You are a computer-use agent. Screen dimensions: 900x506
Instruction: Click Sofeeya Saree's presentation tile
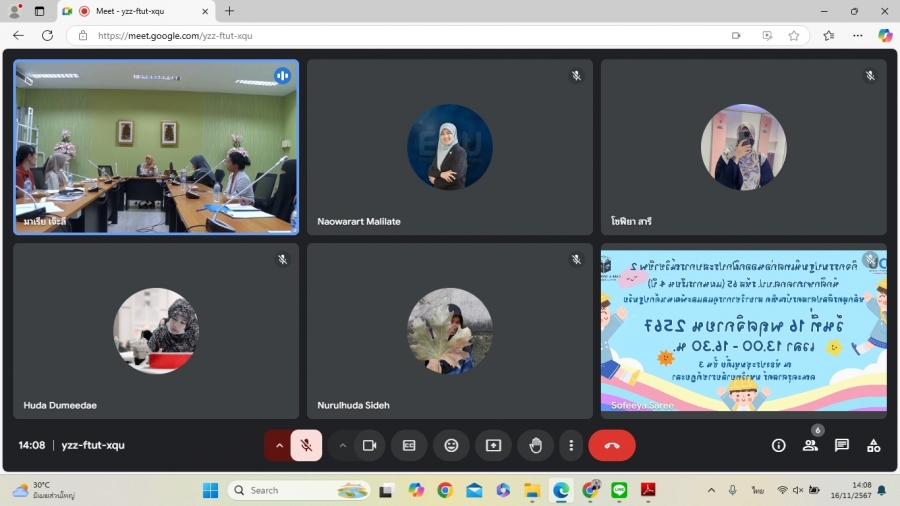(743, 330)
